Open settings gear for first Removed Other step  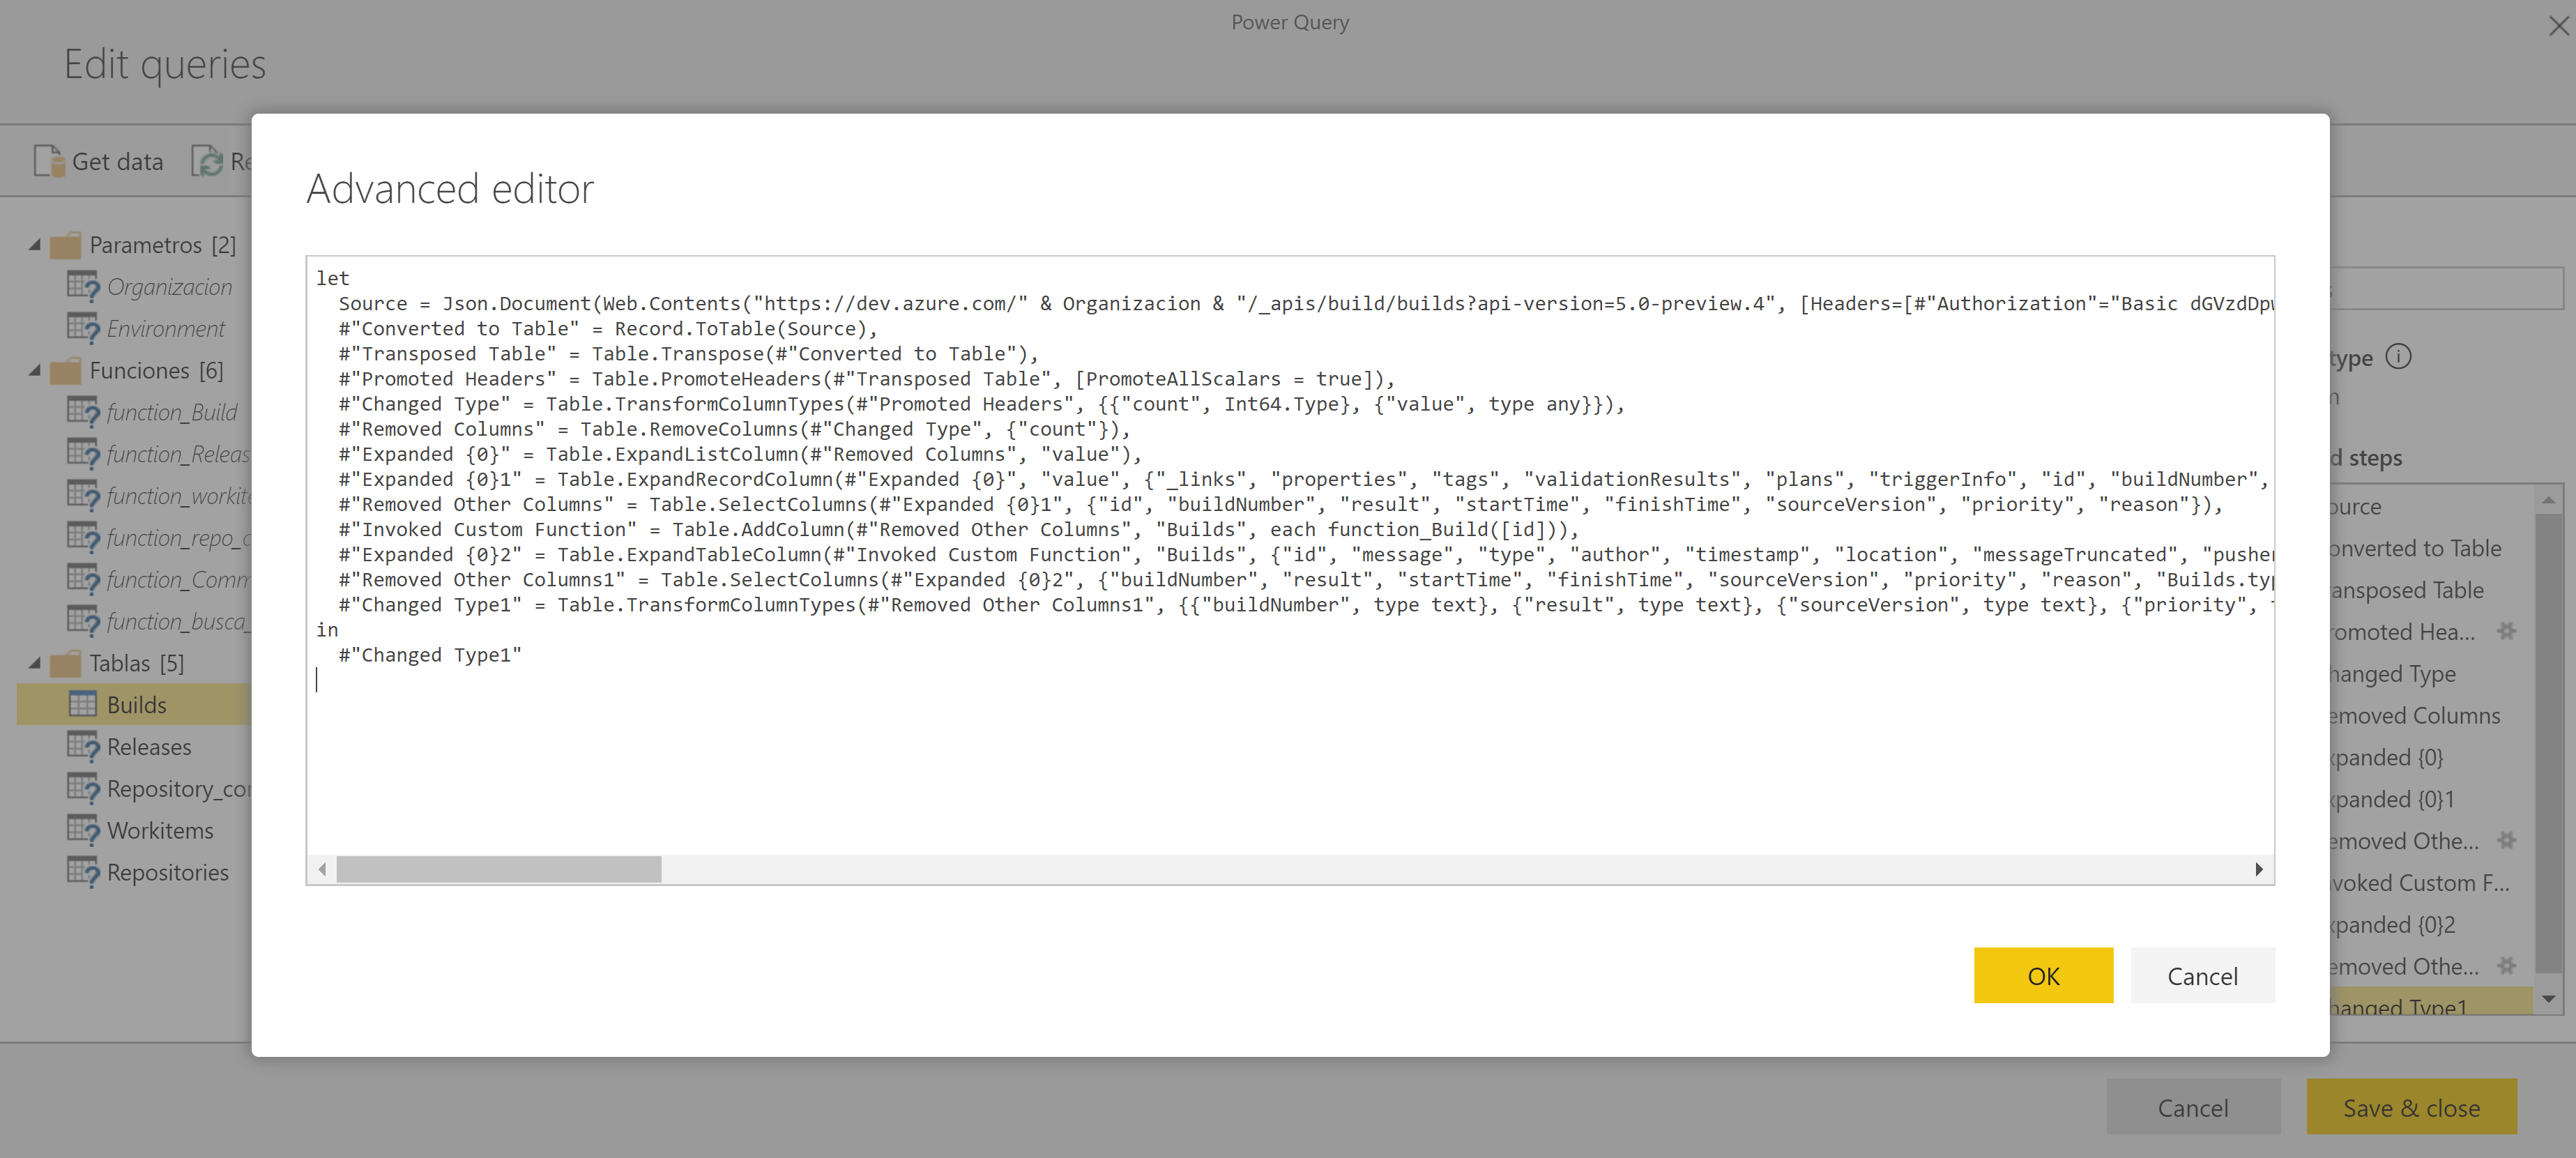tap(2506, 840)
